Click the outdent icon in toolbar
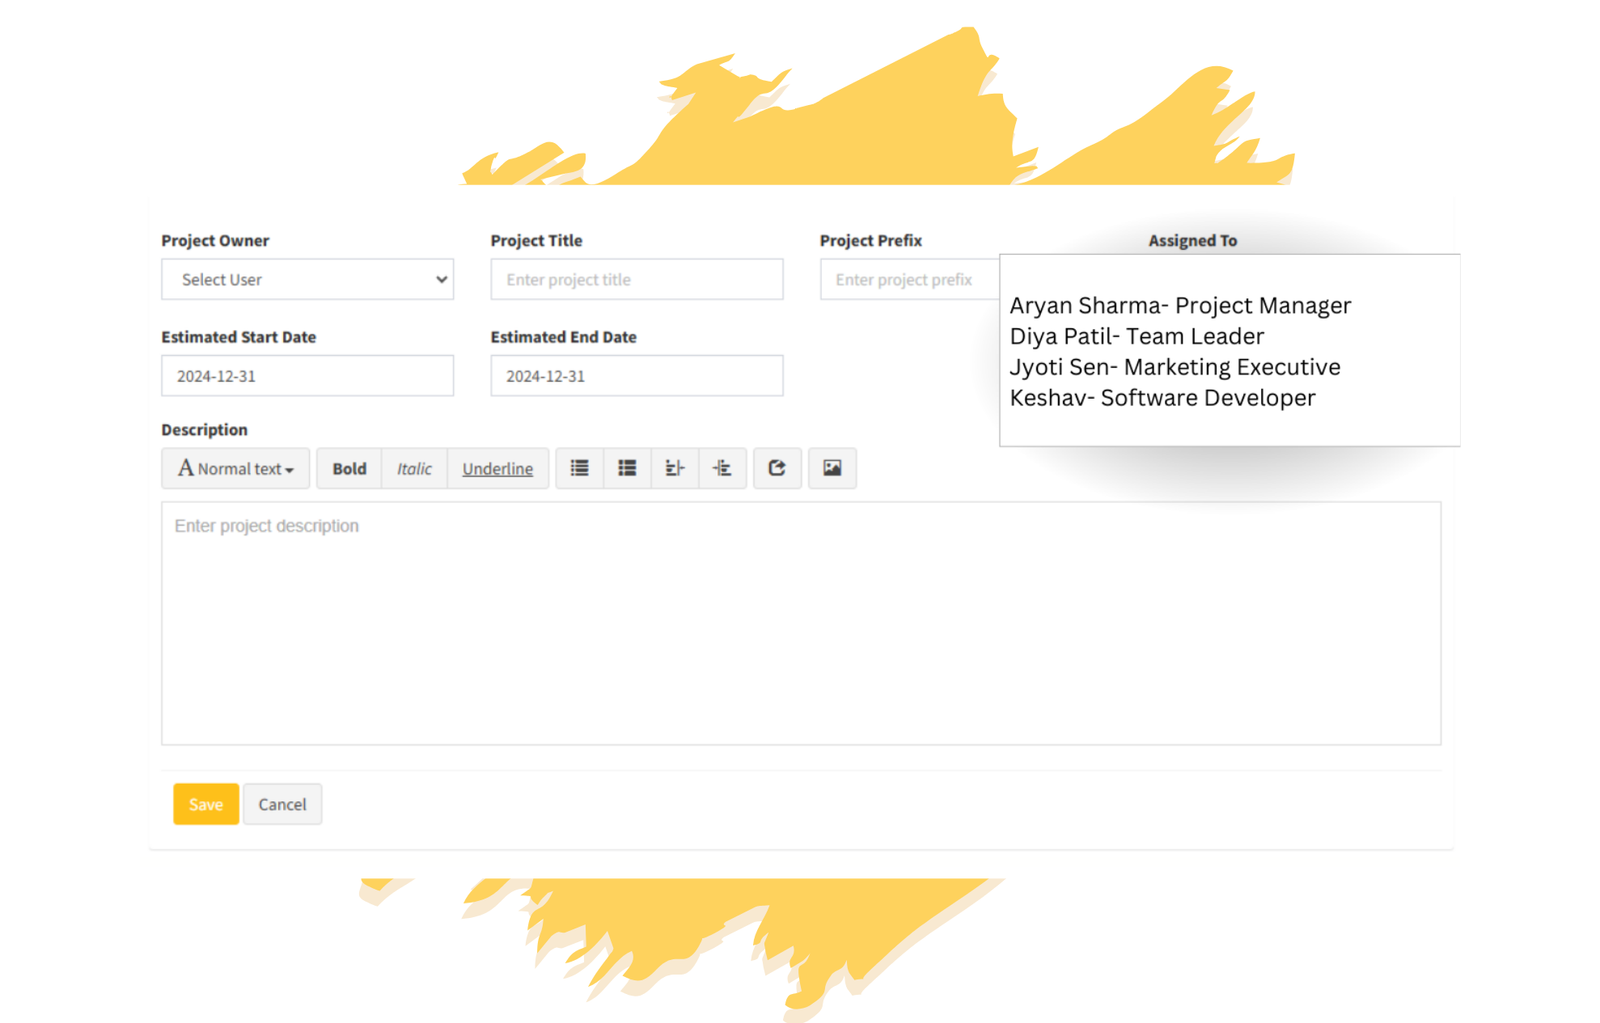Screen dimensions: 1600x1023 click(675, 468)
